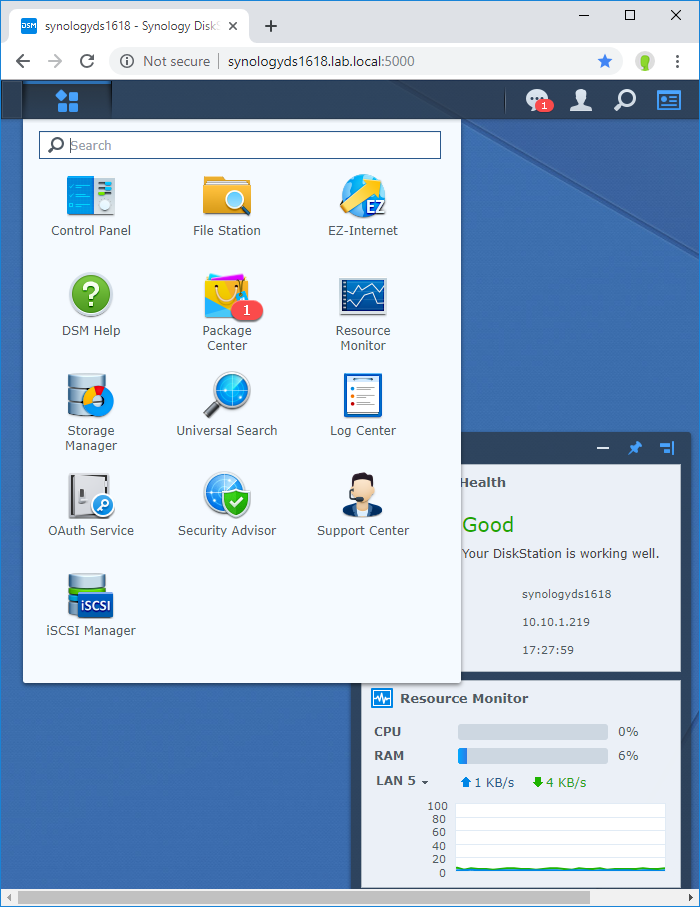The height and width of the screenshot is (907, 700).
Task: Go back in browser
Action: pyautogui.click(x=23, y=61)
